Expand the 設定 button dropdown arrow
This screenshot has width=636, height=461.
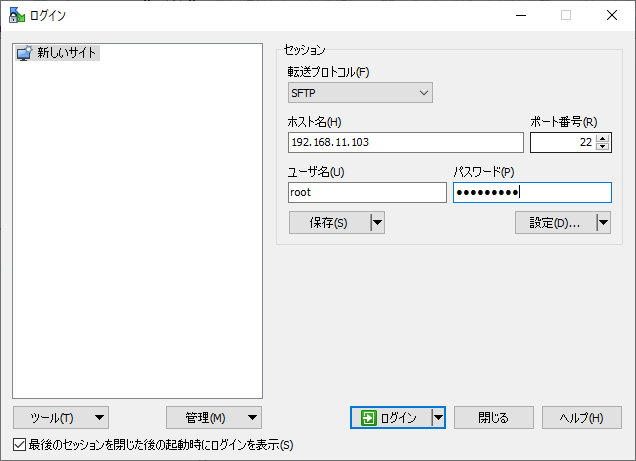pos(603,223)
